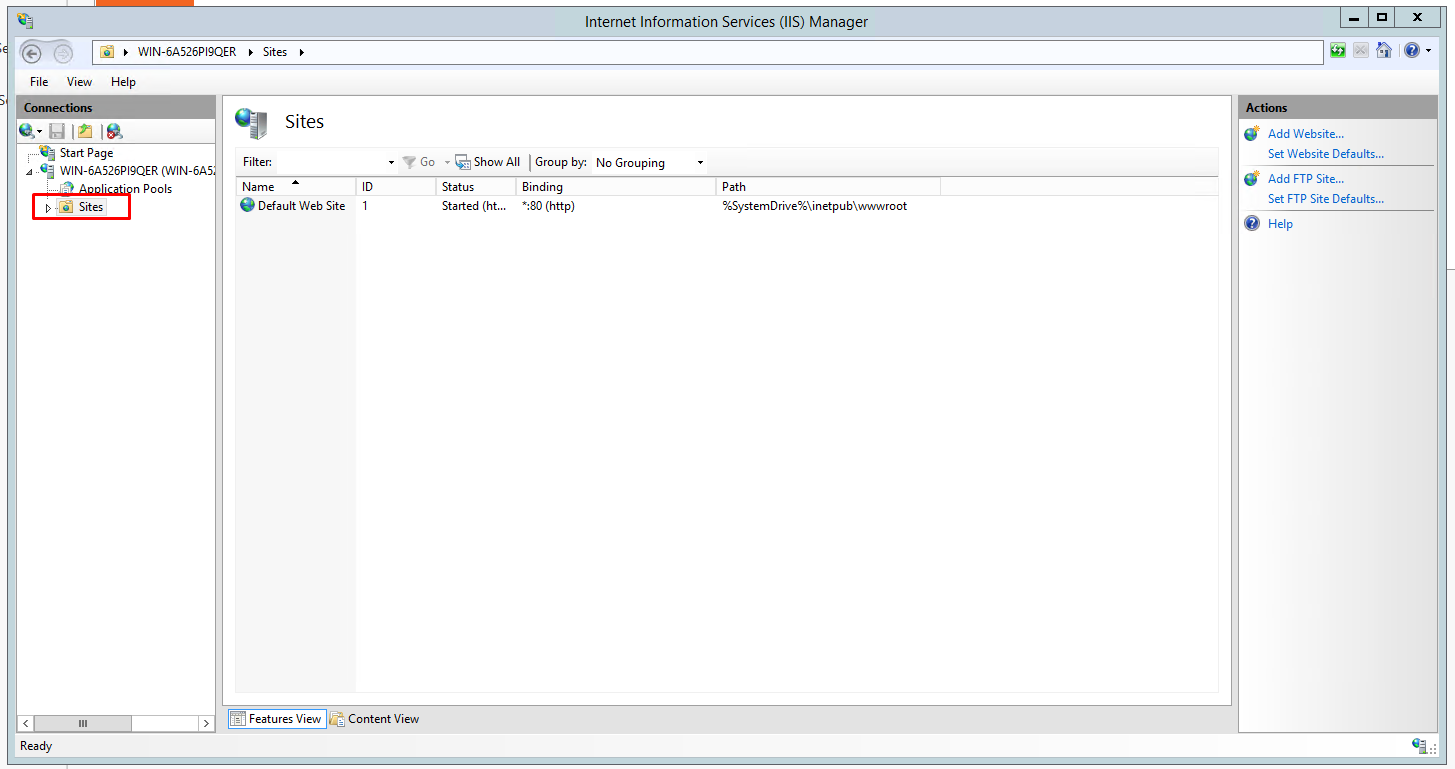This screenshot has width=1455, height=769.
Task: Sort by the Path column header
Action: pos(828,187)
